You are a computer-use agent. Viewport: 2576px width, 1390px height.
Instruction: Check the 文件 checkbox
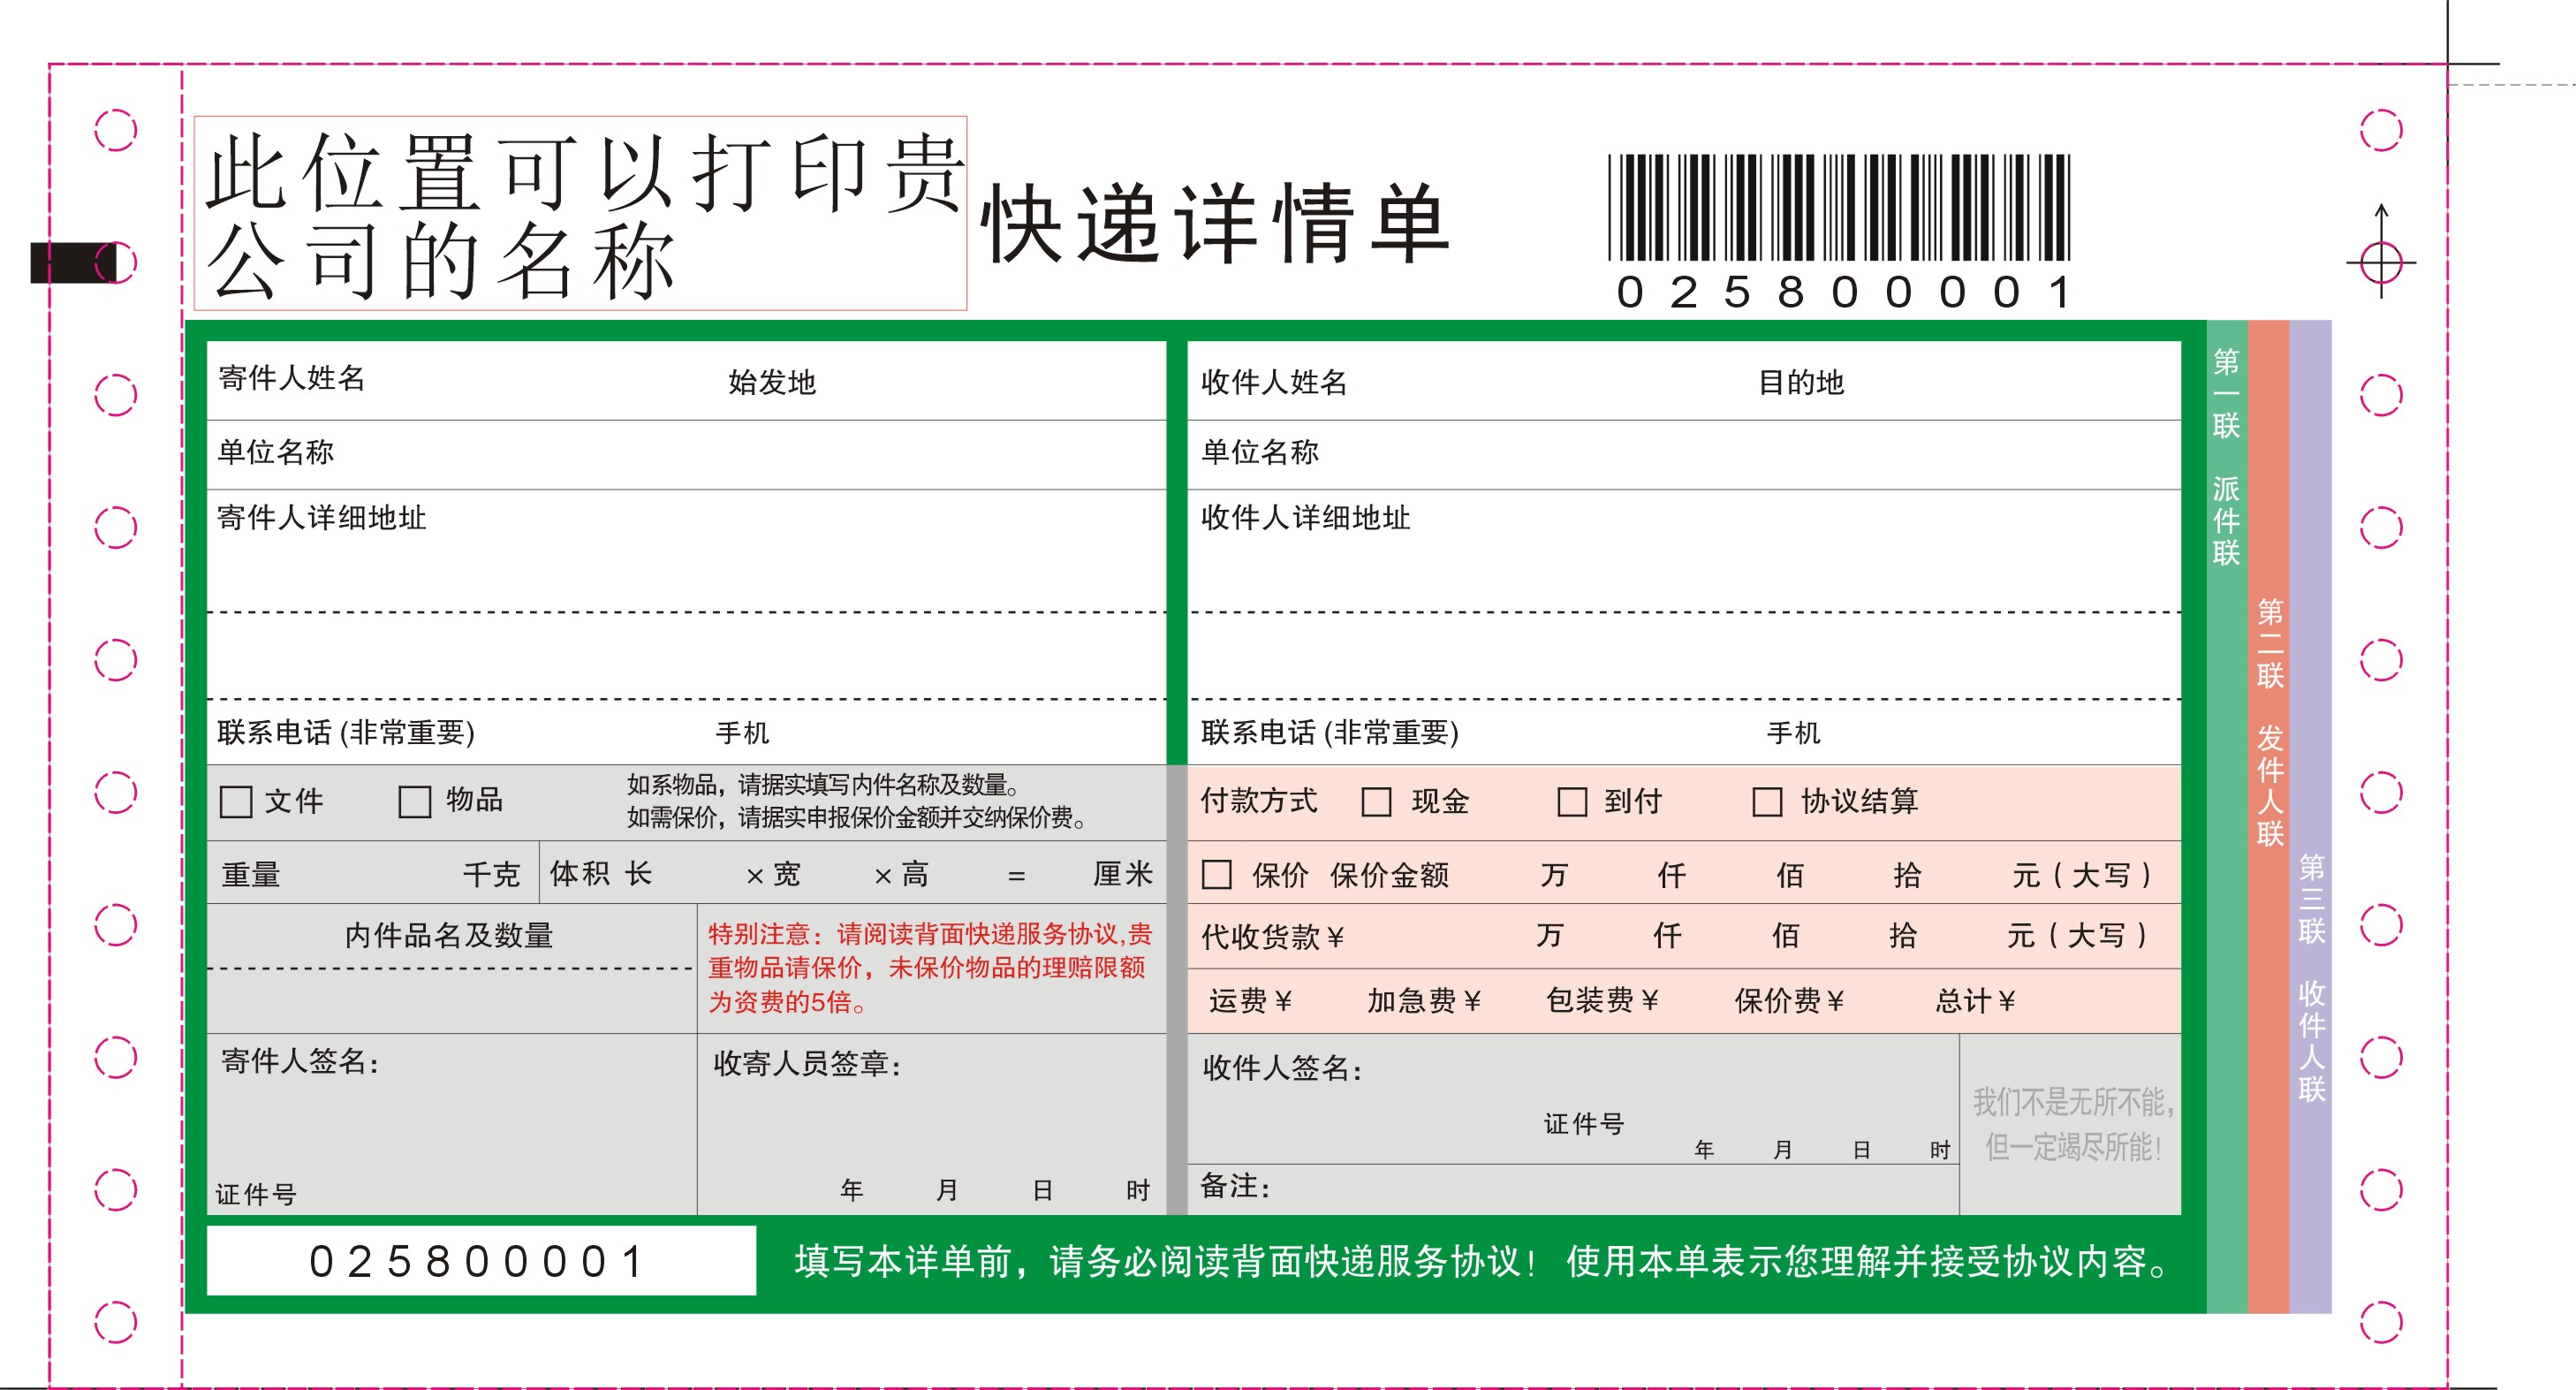(x=236, y=802)
